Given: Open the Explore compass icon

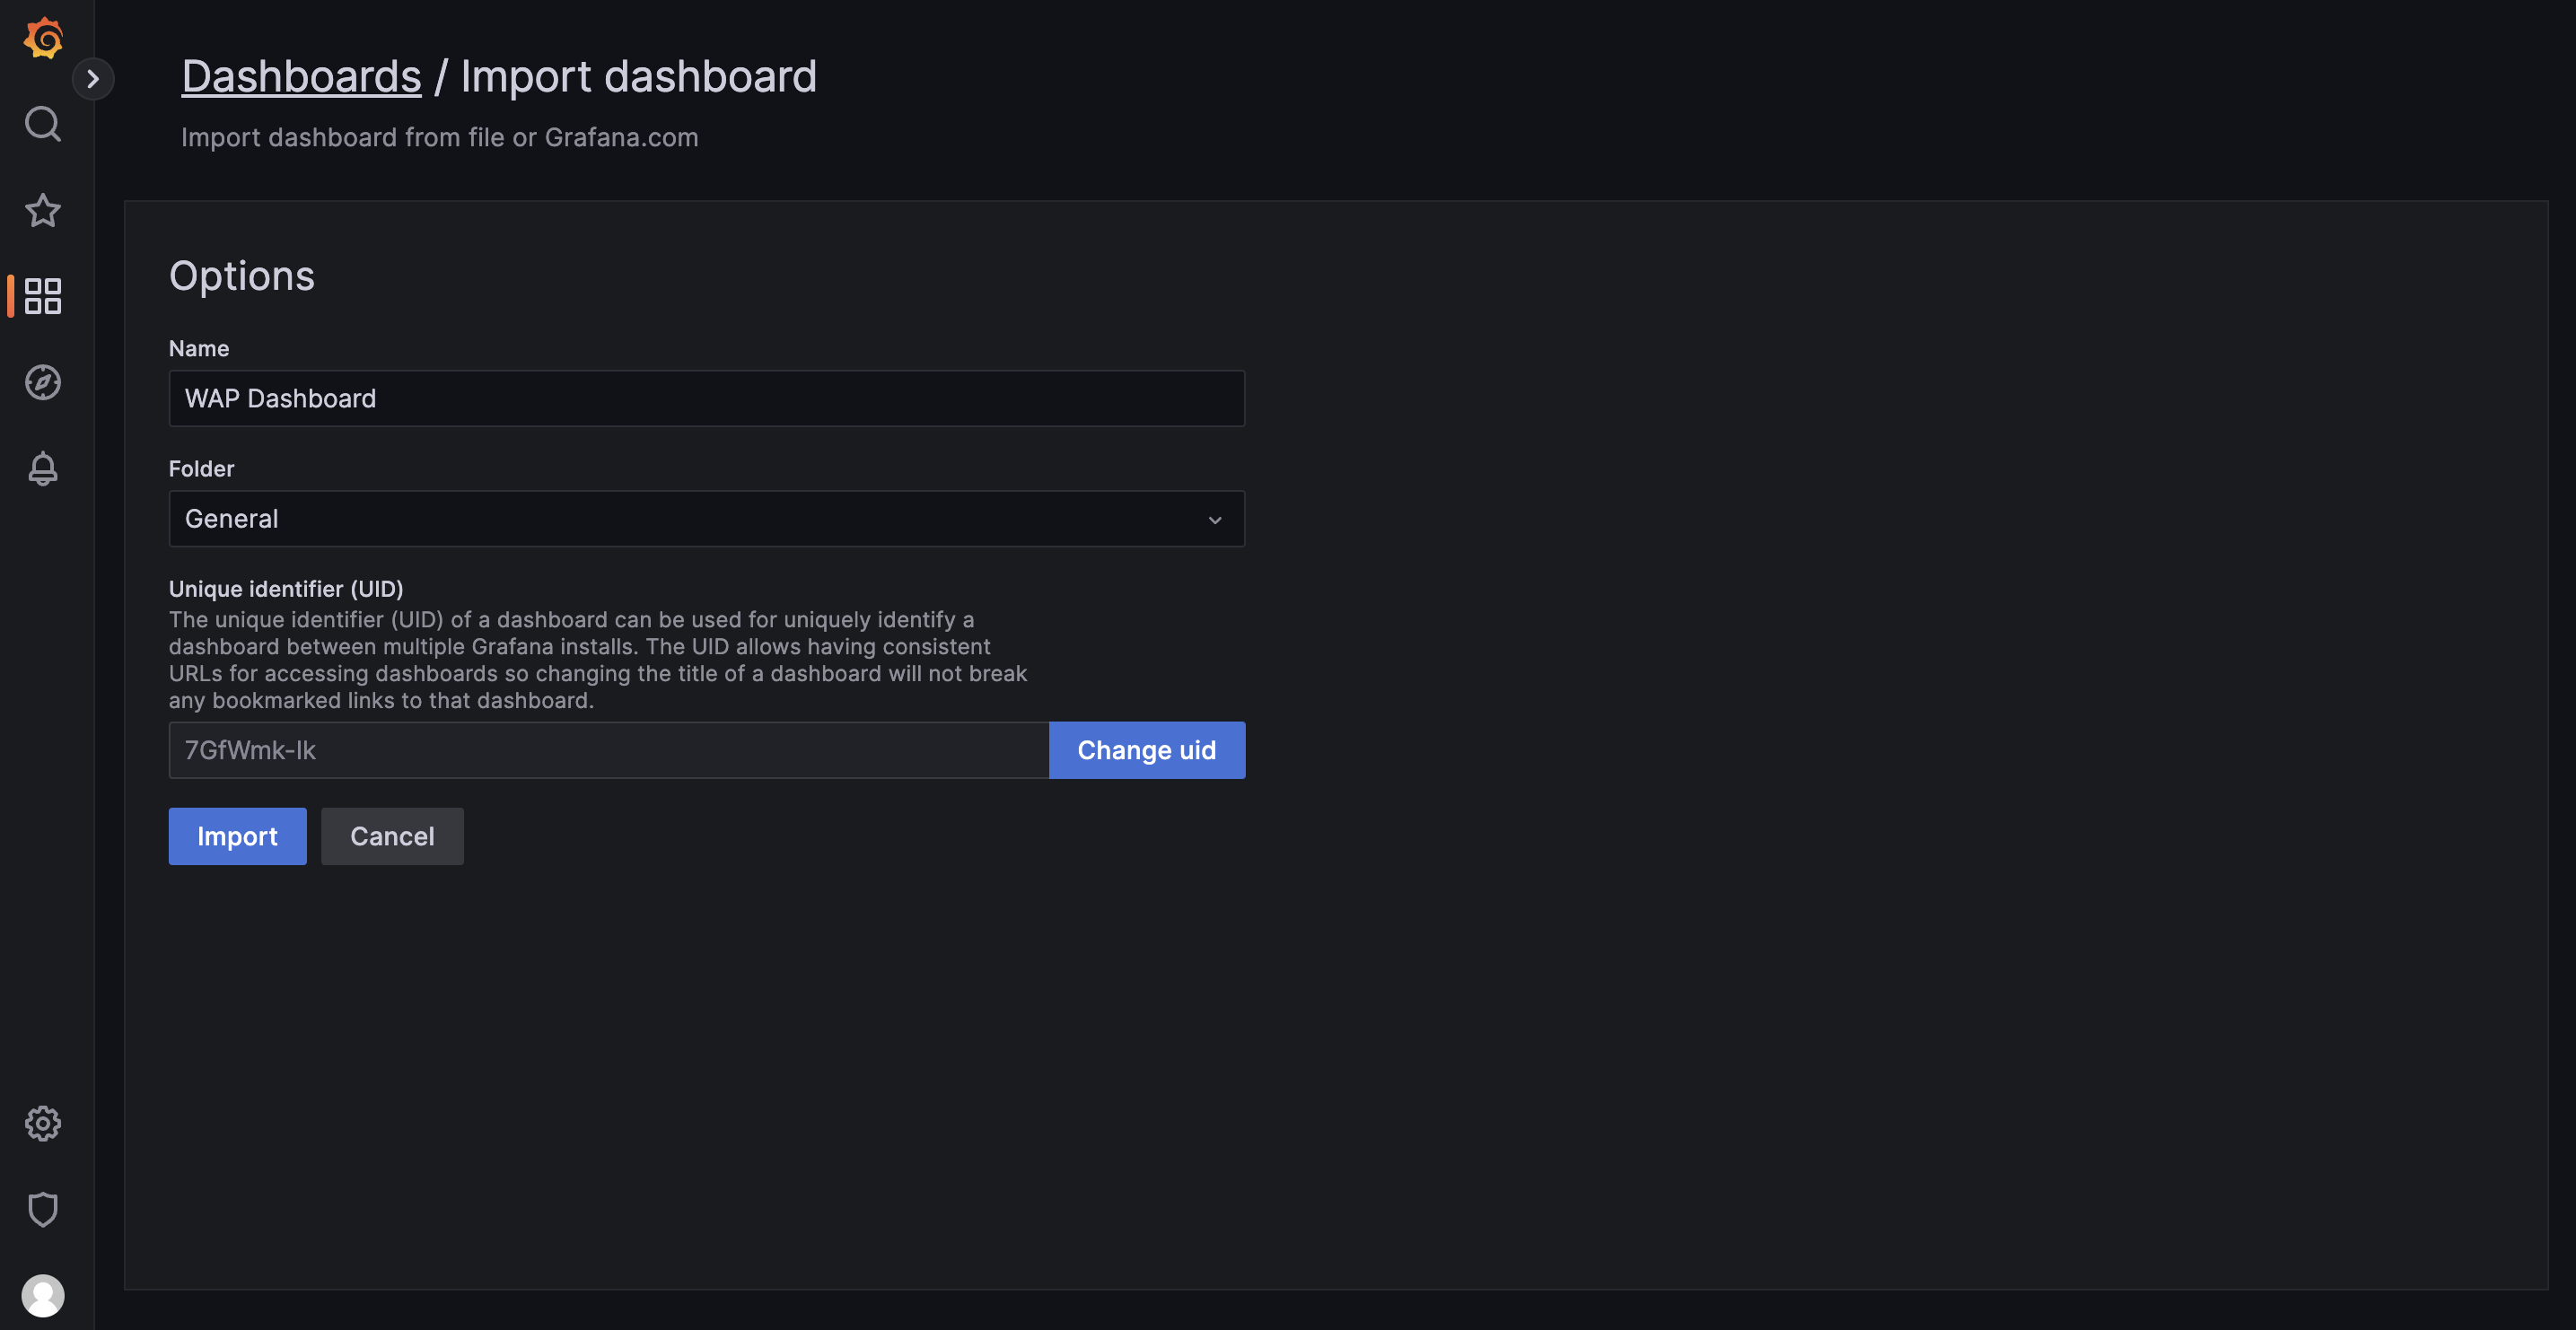Looking at the screenshot, I should (x=43, y=382).
